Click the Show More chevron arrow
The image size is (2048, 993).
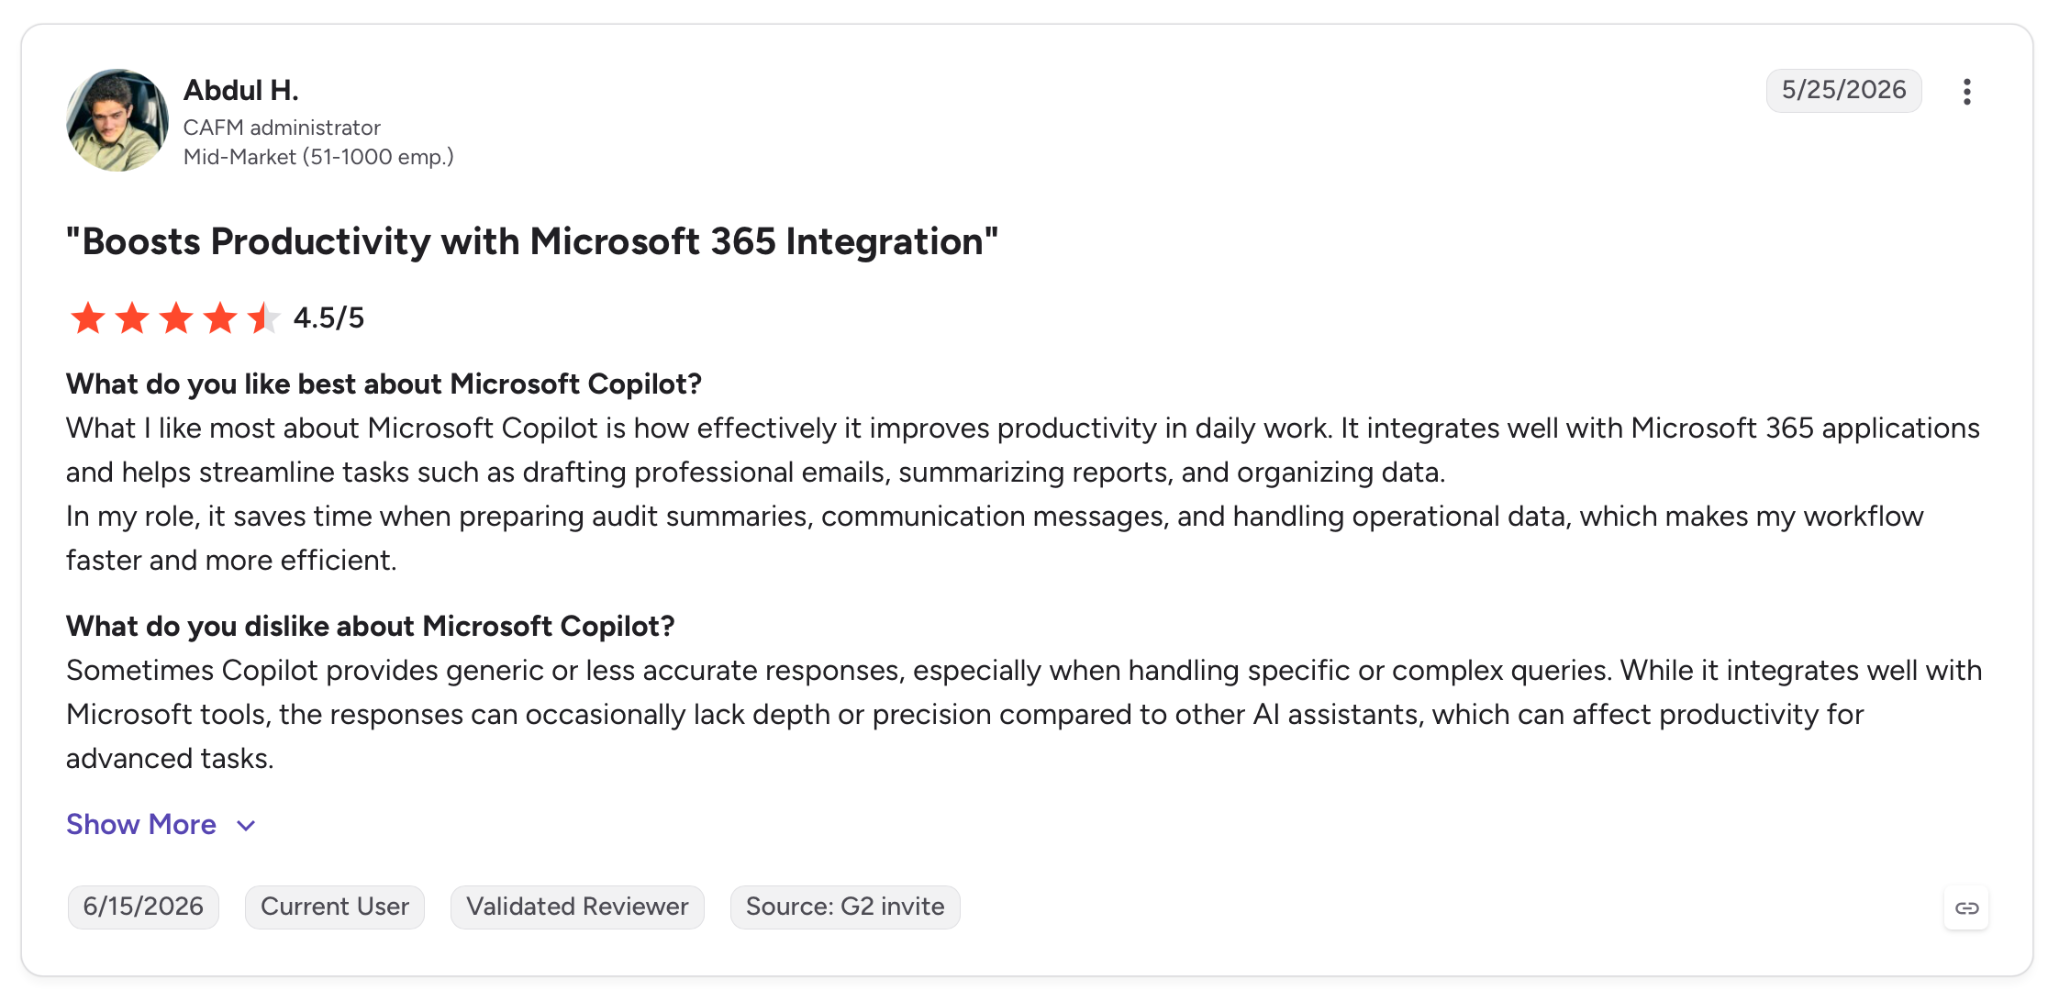246,826
